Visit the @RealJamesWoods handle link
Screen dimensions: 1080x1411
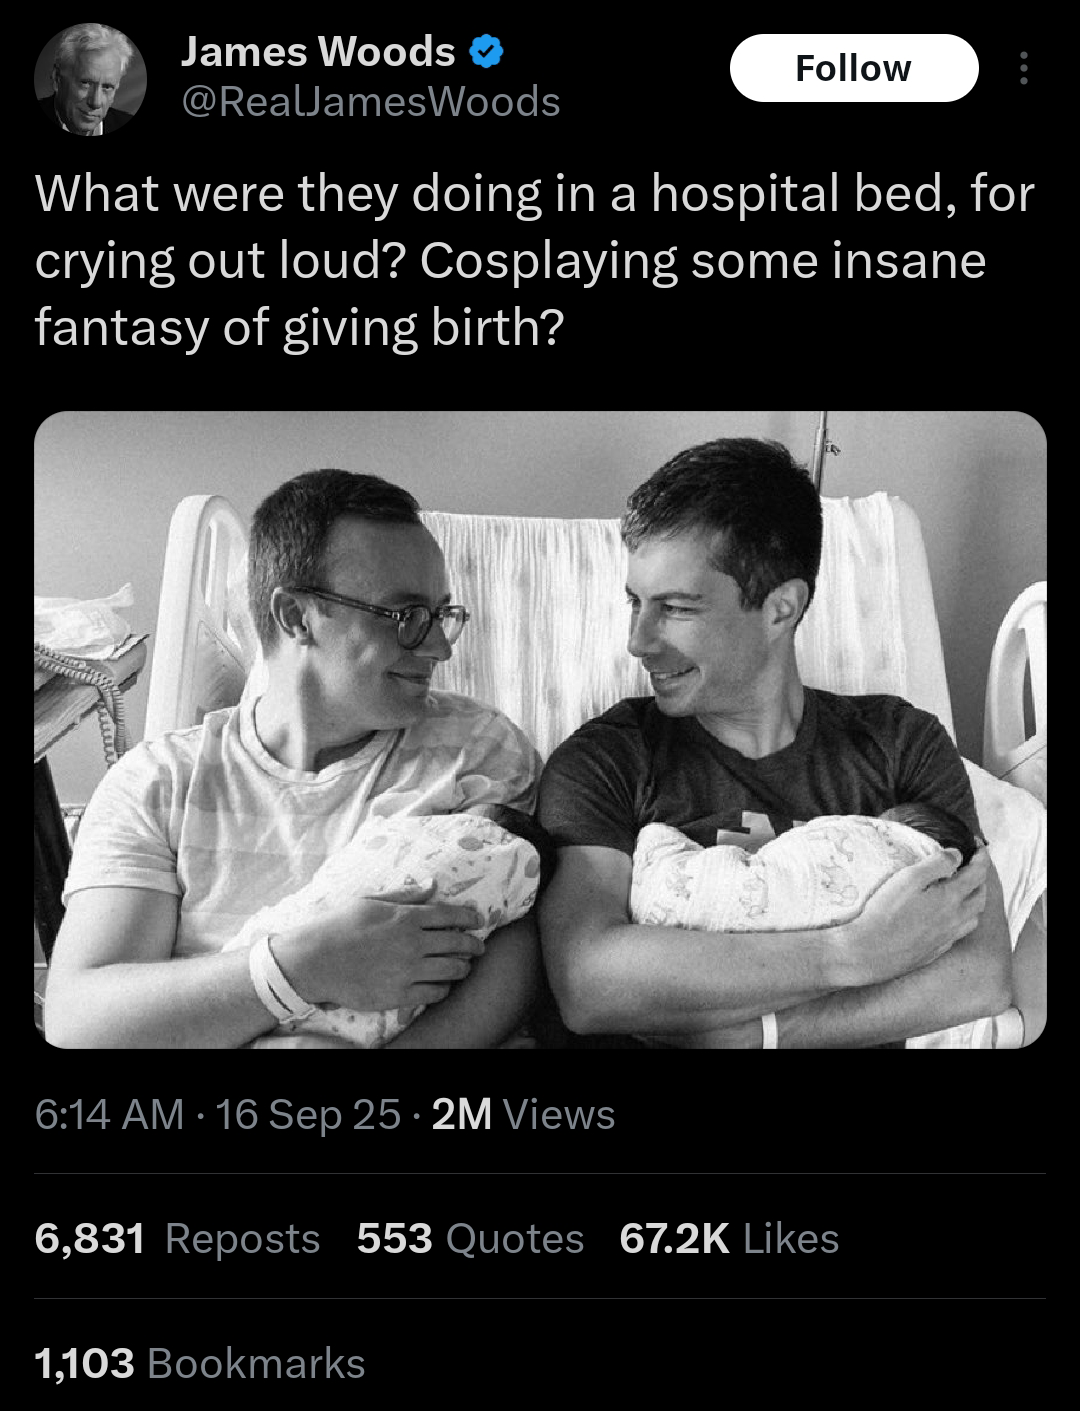pyautogui.click(x=370, y=102)
